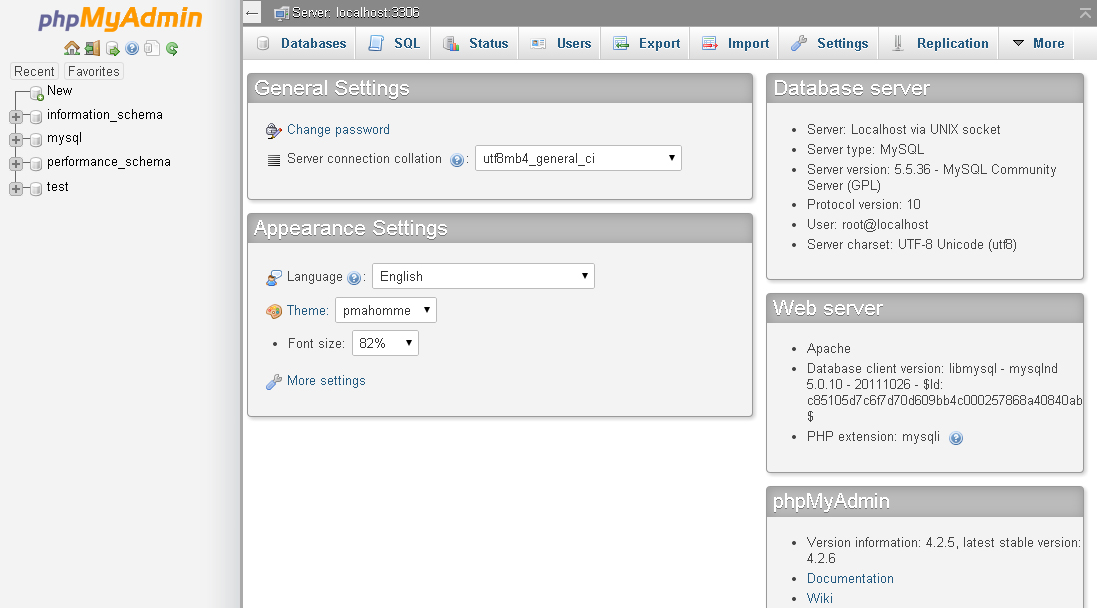Click the Log out door icon

pyautogui.click(x=92, y=48)
